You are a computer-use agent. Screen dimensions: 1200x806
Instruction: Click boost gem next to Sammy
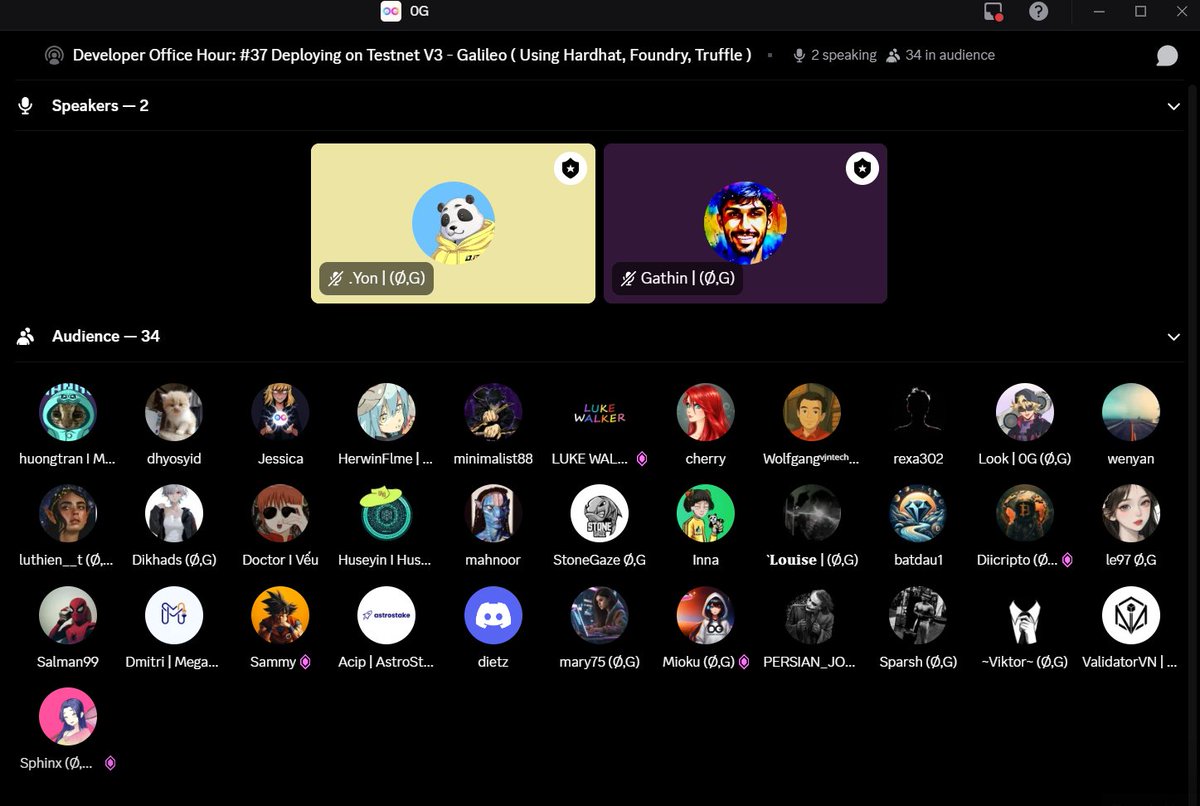point(305,662)
